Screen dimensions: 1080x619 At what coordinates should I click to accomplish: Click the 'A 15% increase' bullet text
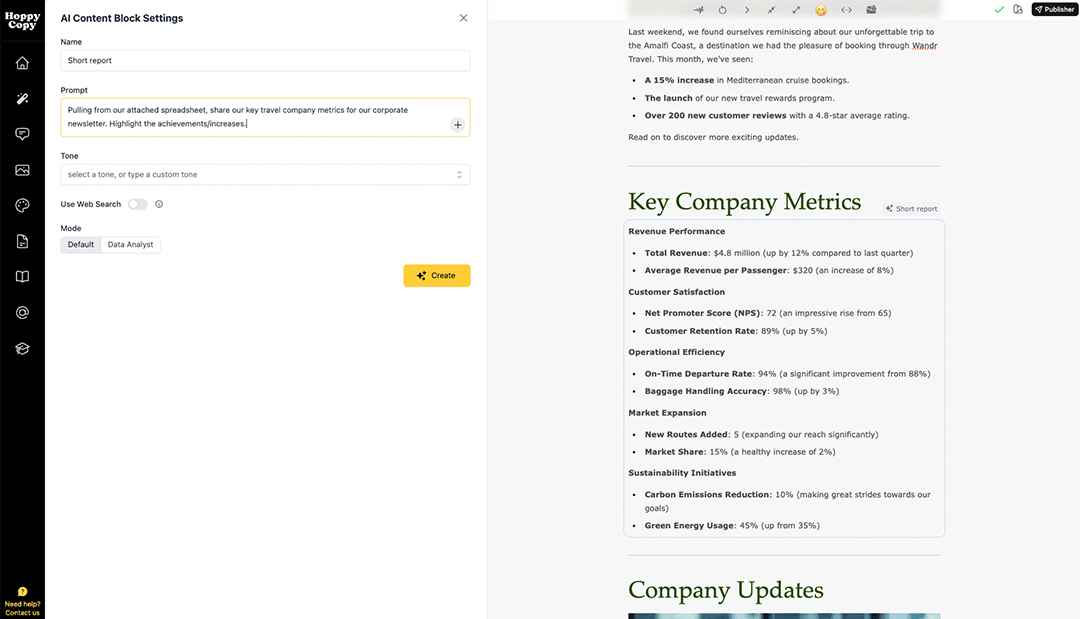[747, 80]
